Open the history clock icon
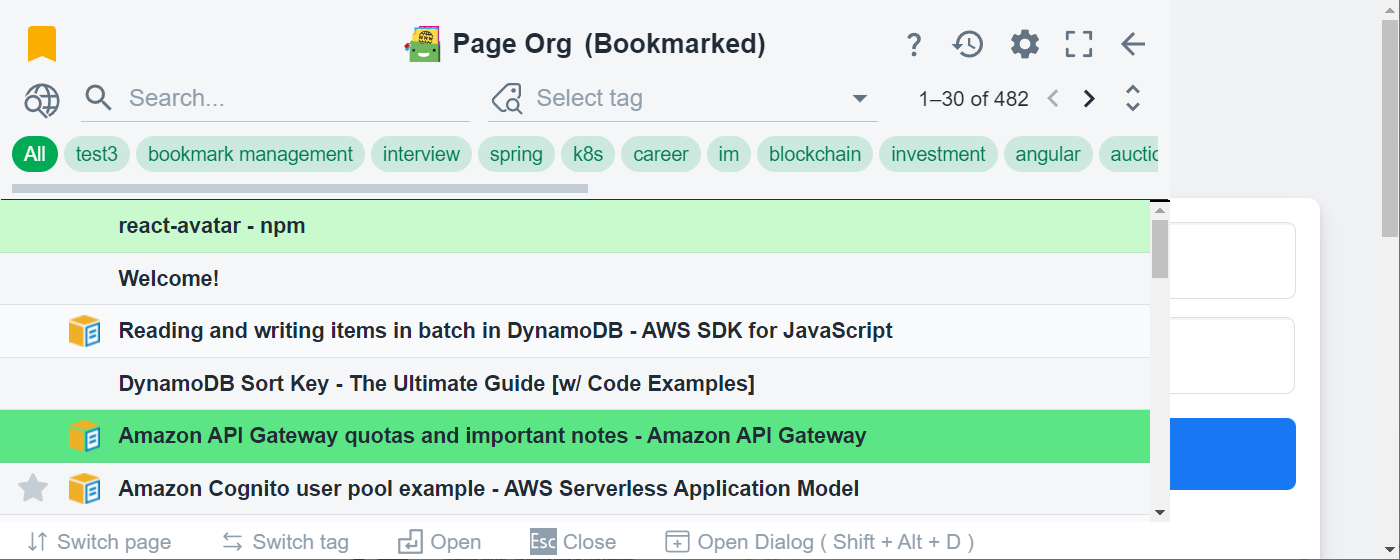The height and width of the screenshot is (560, 1400). click(968, 44)
